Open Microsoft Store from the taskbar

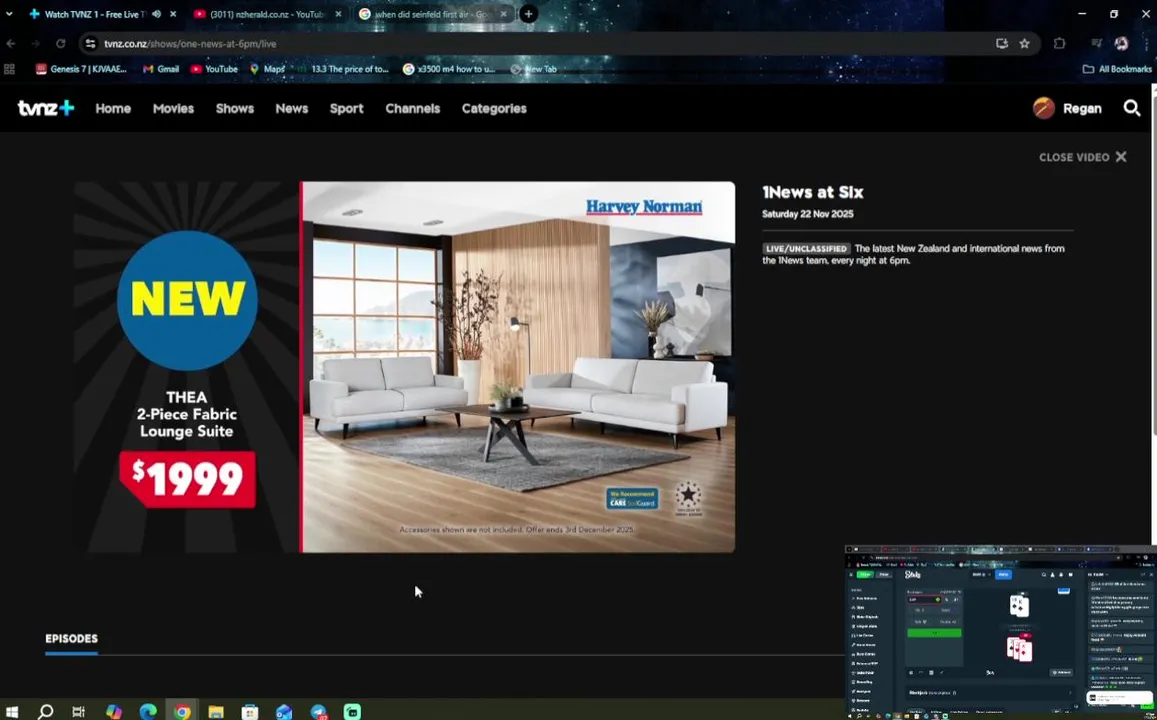[x=250, y=712]
